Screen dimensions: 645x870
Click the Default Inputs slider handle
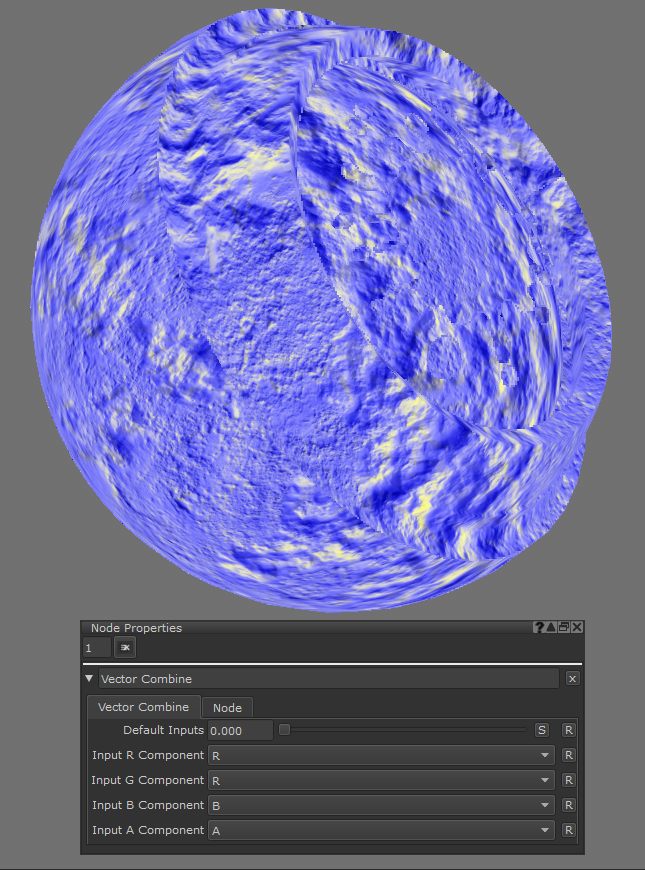tap(284, 730)
